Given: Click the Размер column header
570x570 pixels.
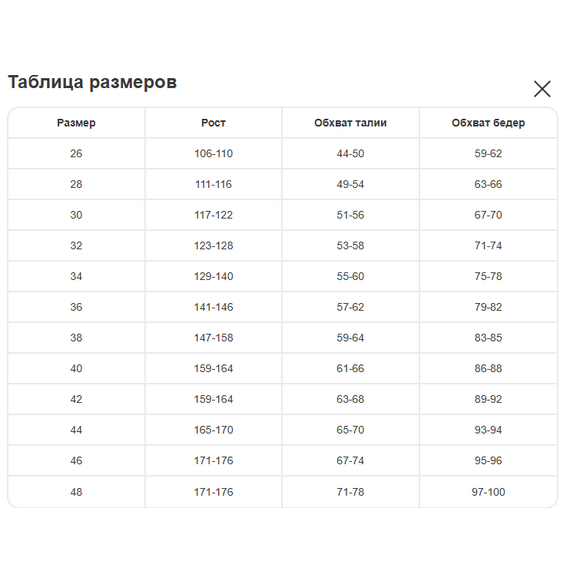Looking at the screenshot, I should click(x=76, y=123).
